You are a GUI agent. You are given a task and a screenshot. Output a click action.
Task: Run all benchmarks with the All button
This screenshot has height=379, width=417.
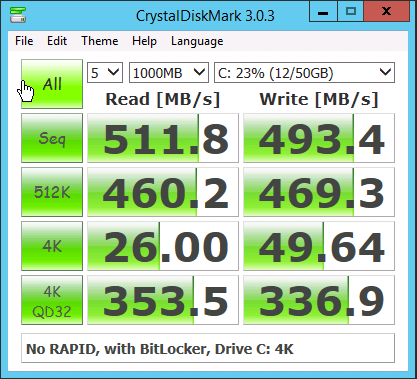[x=52, y=84]
